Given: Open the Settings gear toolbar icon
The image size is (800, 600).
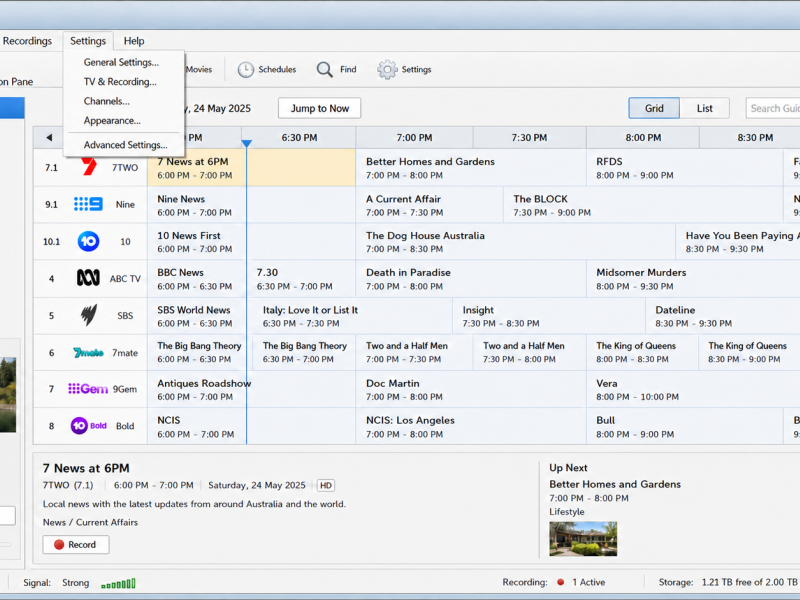Looking at the screenshot, I should tap(387, 69).
